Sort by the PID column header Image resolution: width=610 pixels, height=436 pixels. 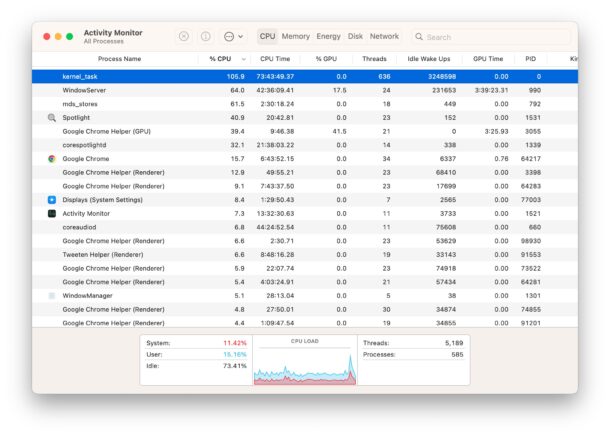tap(530, 59)
